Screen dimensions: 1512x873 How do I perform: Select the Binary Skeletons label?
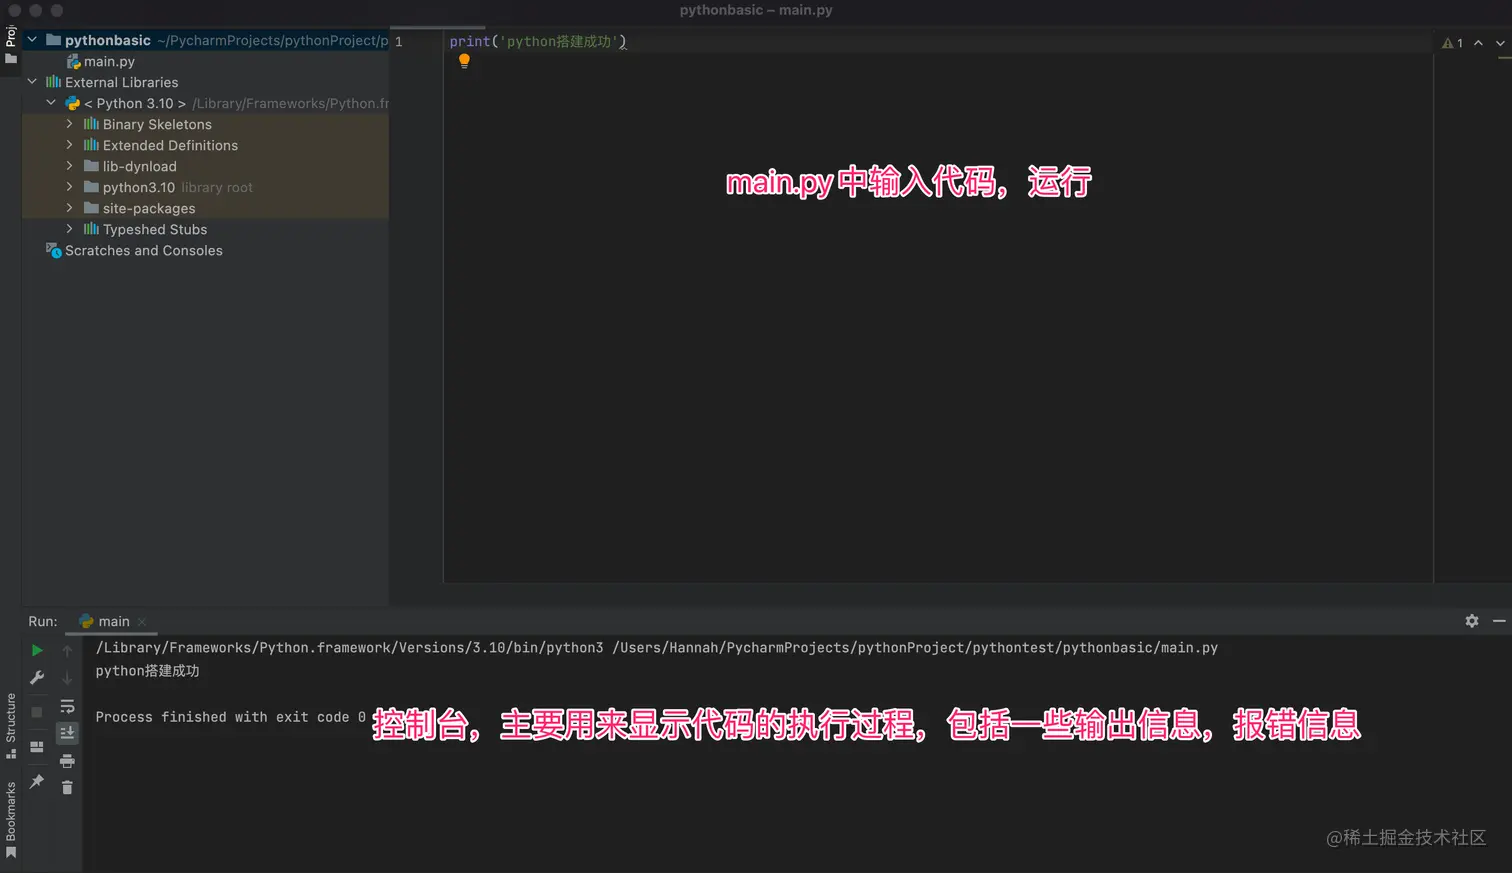click(157, 124)
